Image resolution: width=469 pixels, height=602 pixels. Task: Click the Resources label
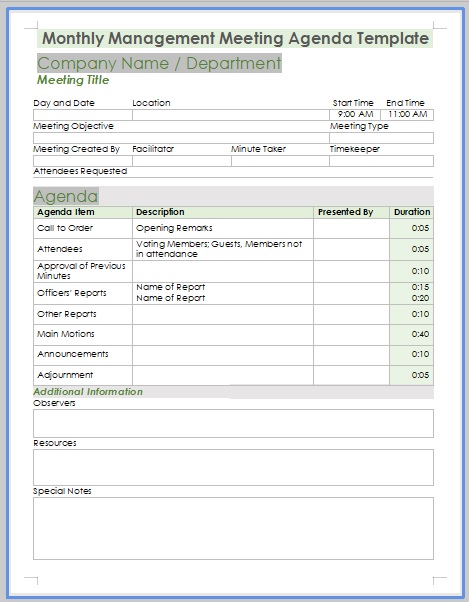point(55,443)
